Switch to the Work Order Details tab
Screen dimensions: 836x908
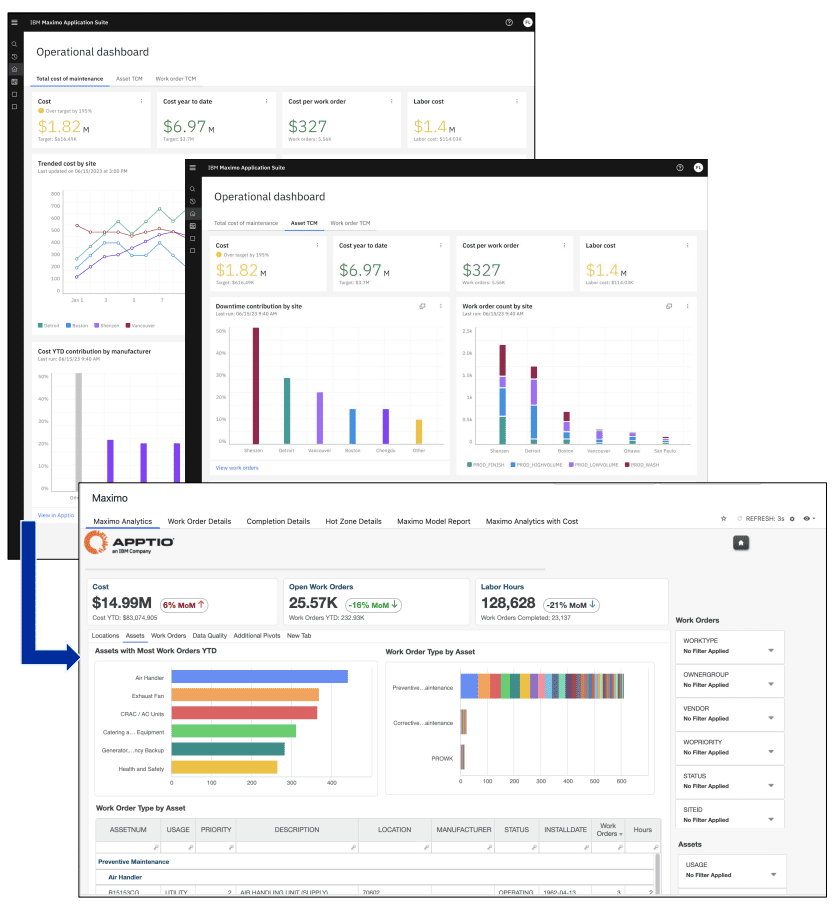[199, 521]
